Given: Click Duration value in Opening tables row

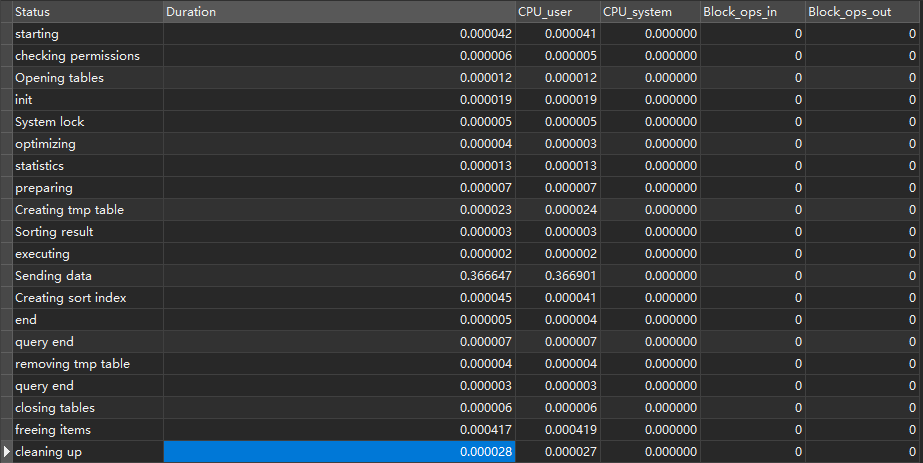Looking at the screenshot, I should click(486, 78).
